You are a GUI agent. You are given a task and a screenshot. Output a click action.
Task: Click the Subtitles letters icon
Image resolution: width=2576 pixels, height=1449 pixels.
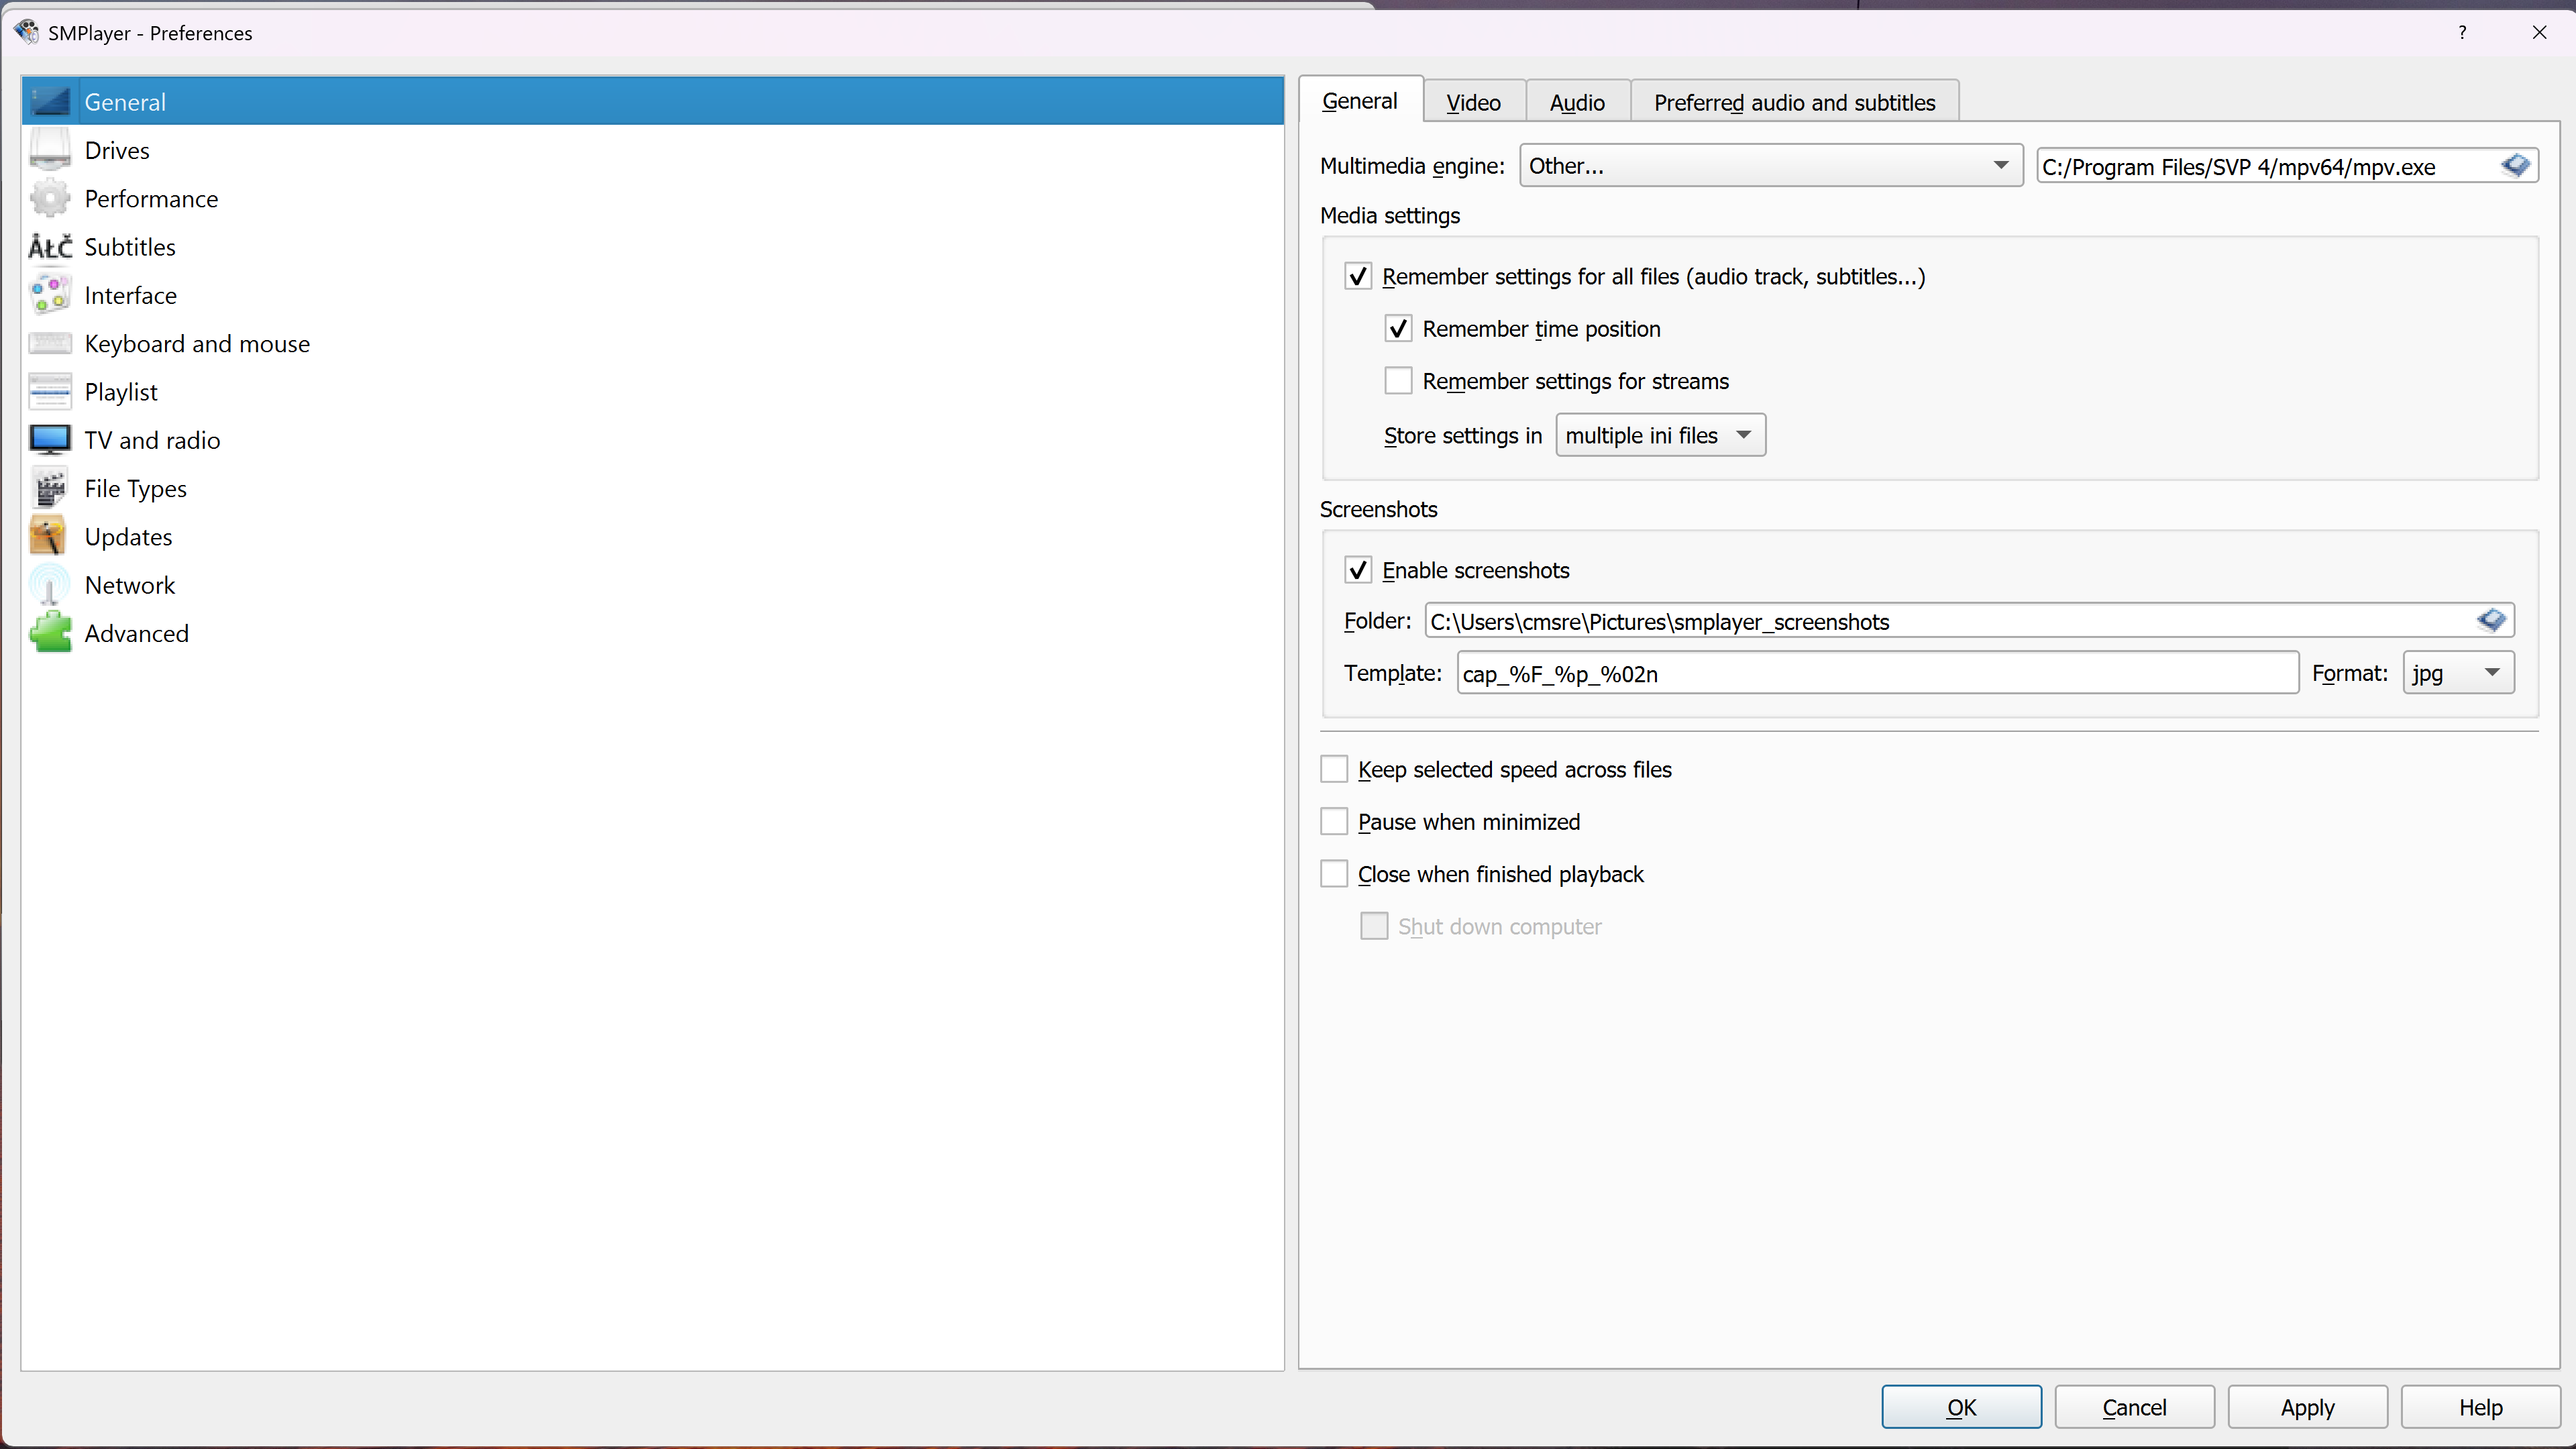pyautogui.click(x=50, y=247)
